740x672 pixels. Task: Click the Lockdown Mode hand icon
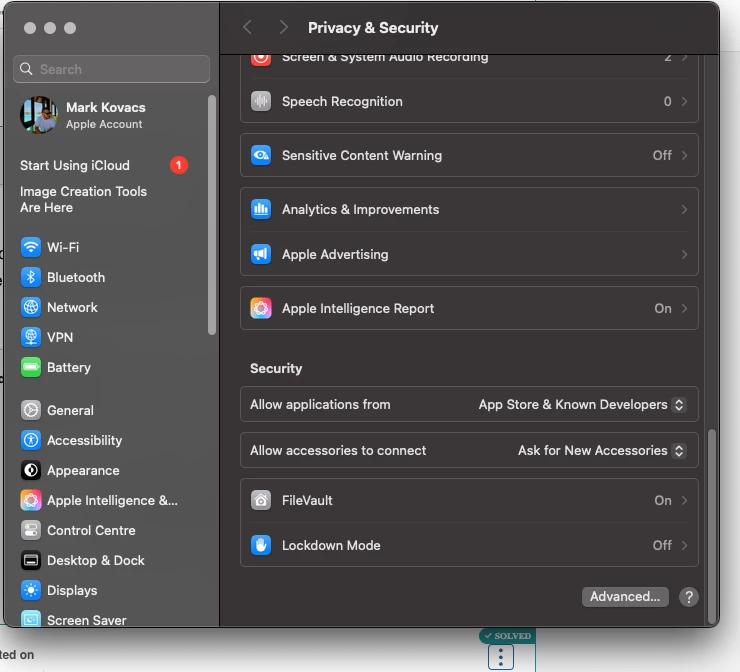click(x=261, y=545)
